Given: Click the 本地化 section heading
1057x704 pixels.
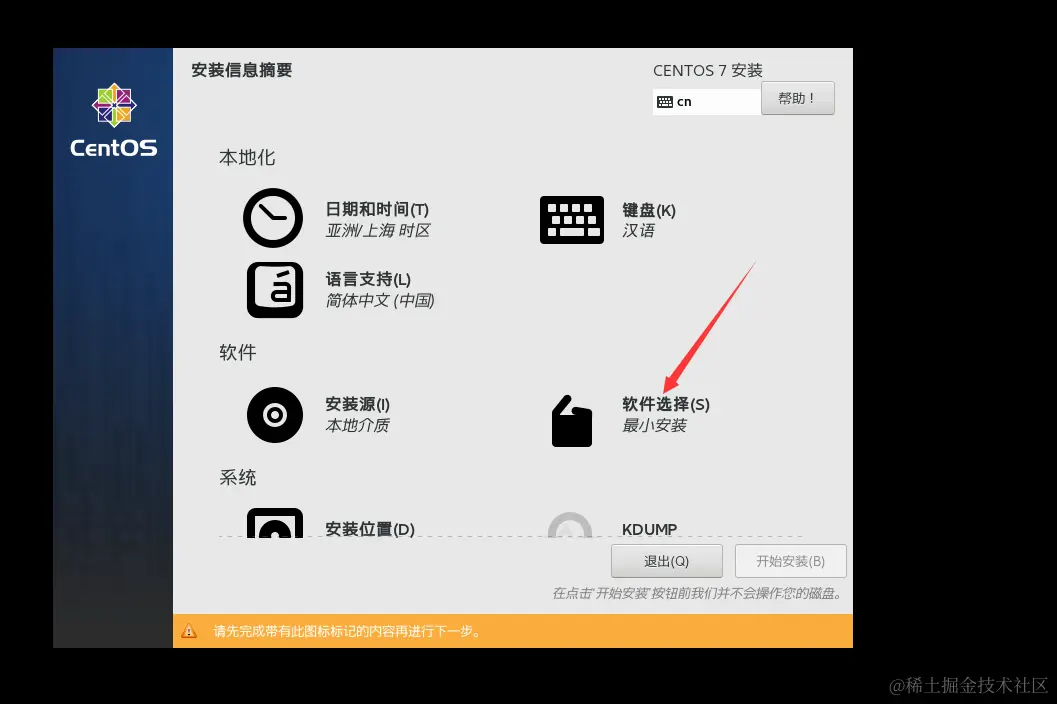Looking at the screenshot, I should (247, 158).
